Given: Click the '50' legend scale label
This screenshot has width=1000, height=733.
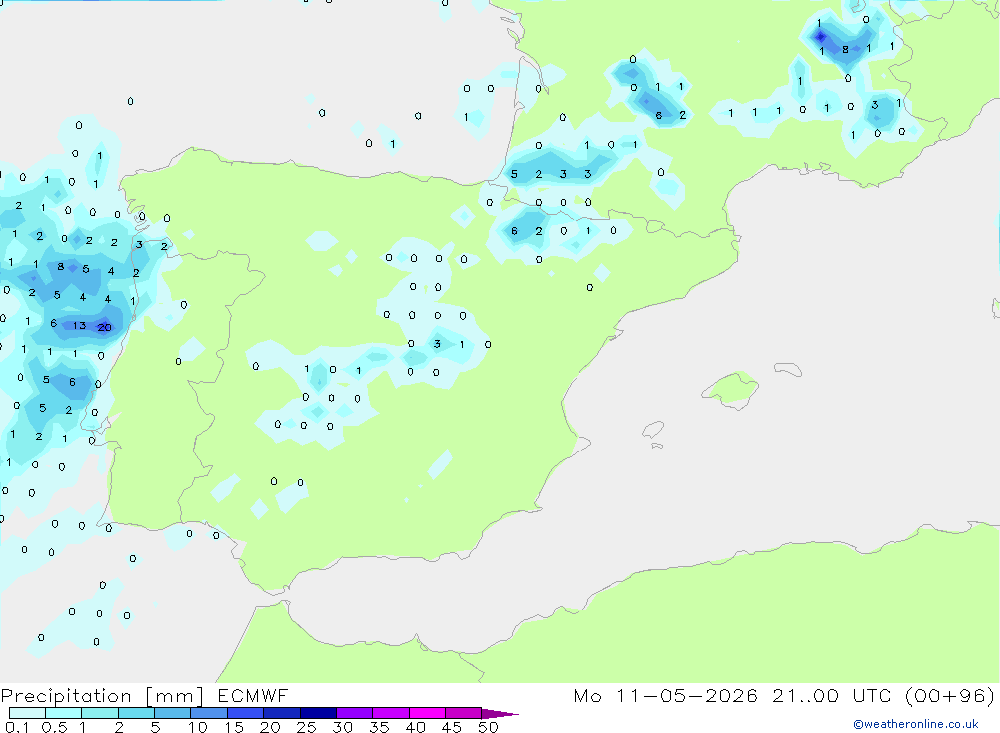Looking at the screenshot, I should (x=489, y=727).
